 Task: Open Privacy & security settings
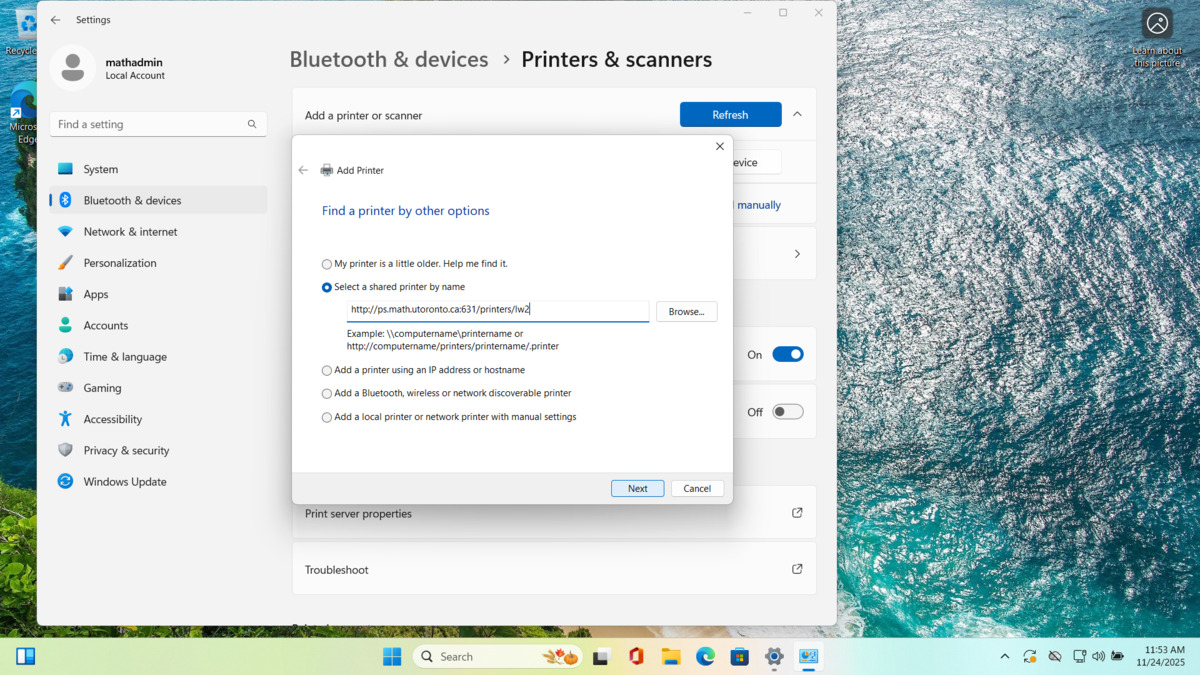pyautogui.click(x=126, y=450)
